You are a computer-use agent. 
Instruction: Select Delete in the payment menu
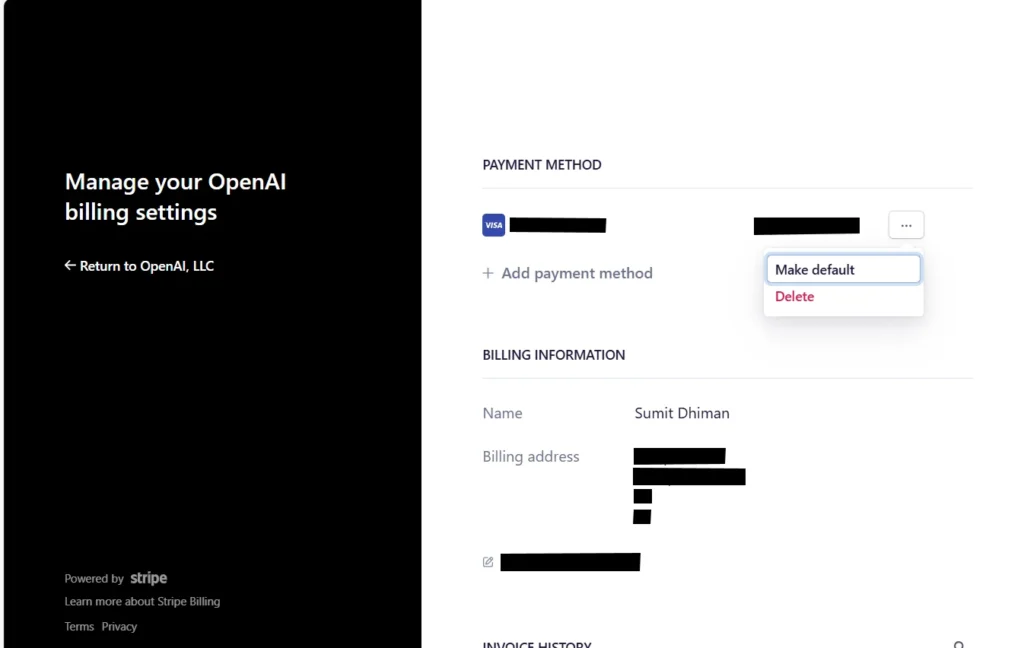[794, 297]
